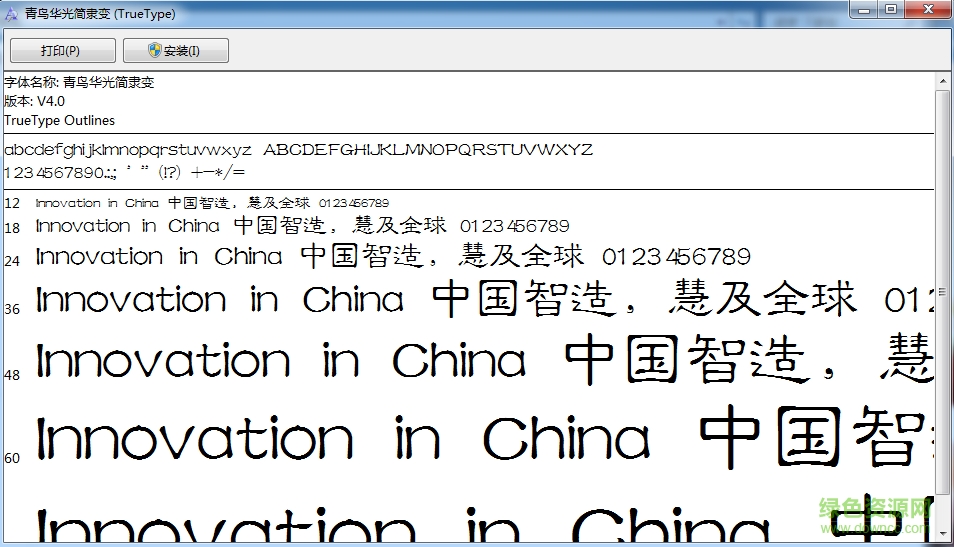Click the digits and punctuation sample line
The image size is (954, 547).
click(124, 173)
